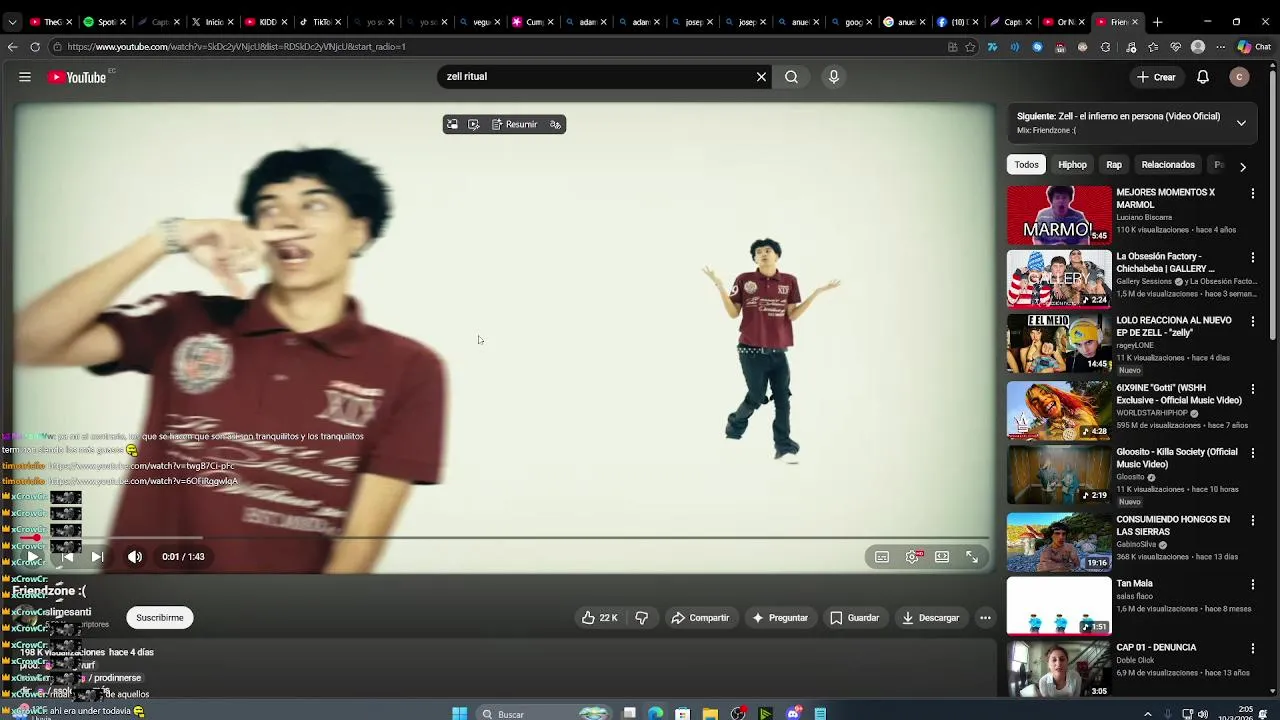Viewport: 1280px width, 720px height.
Task: Open options for La Obsesión Factory video
Action: tap(1253, 258)
